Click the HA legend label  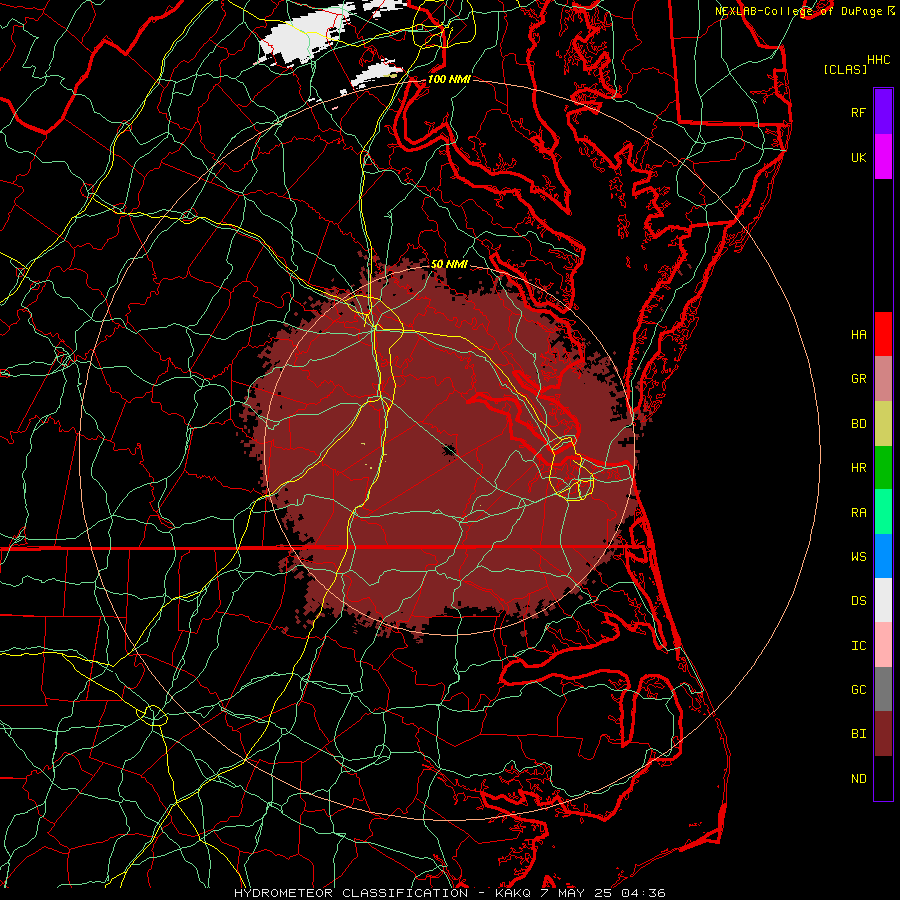(859, 335)
